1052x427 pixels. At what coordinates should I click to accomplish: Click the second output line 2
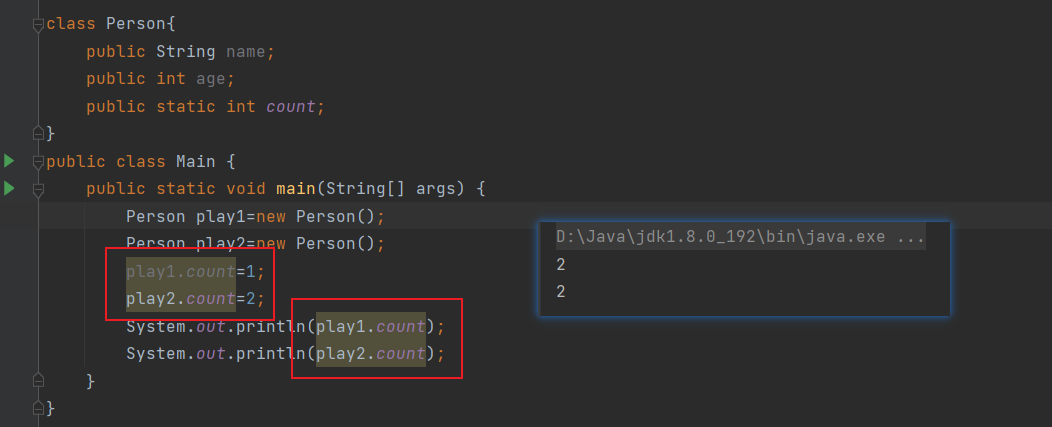pyautogui.click(x=561, y=291)
